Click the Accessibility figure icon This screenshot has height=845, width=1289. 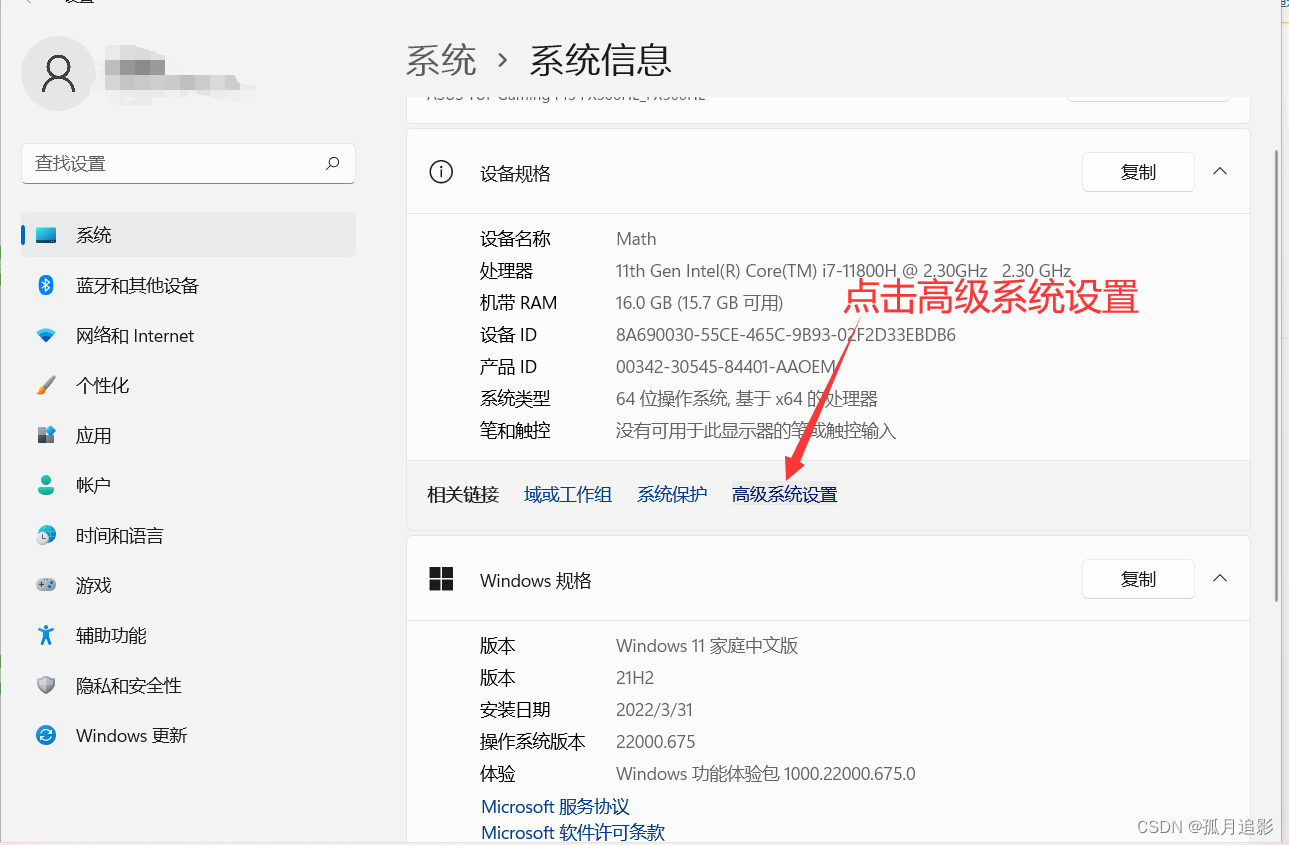click(46, 635)
